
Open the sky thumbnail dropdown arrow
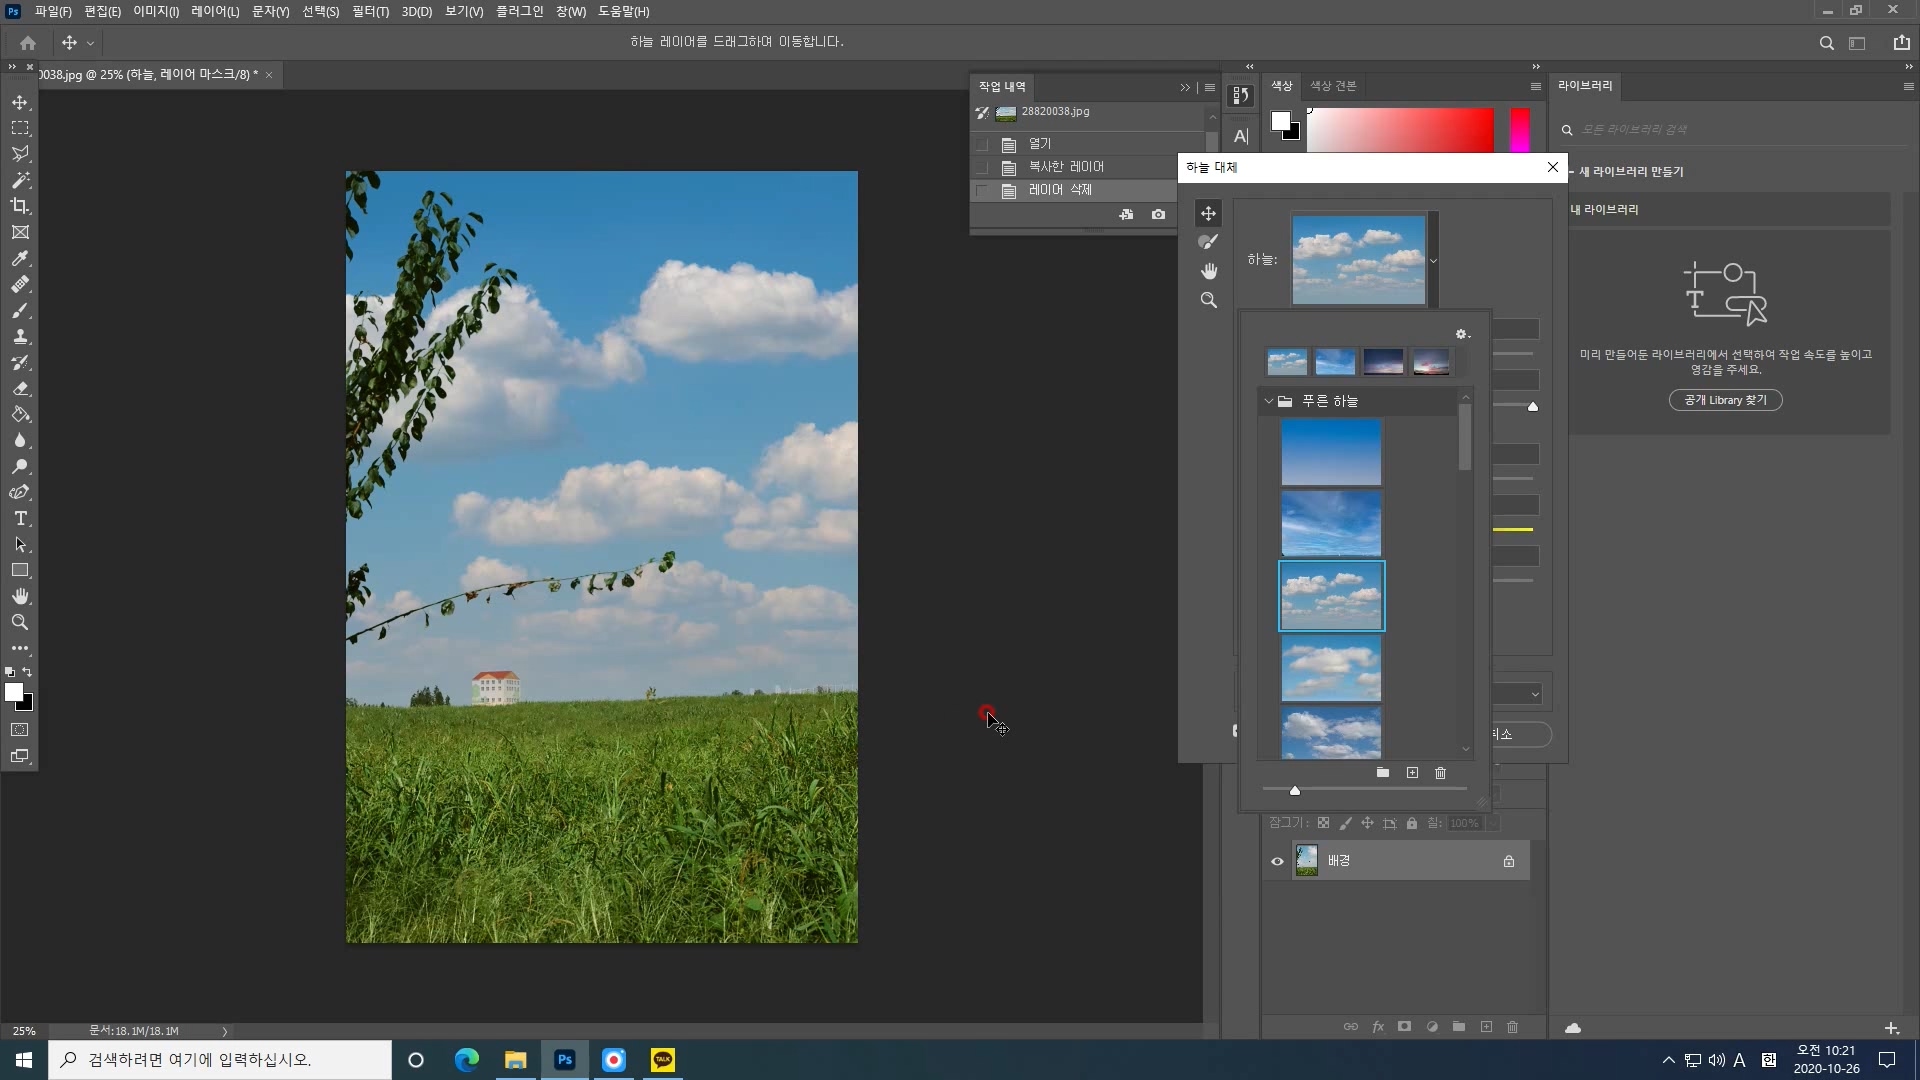(x=1433, y=261)
